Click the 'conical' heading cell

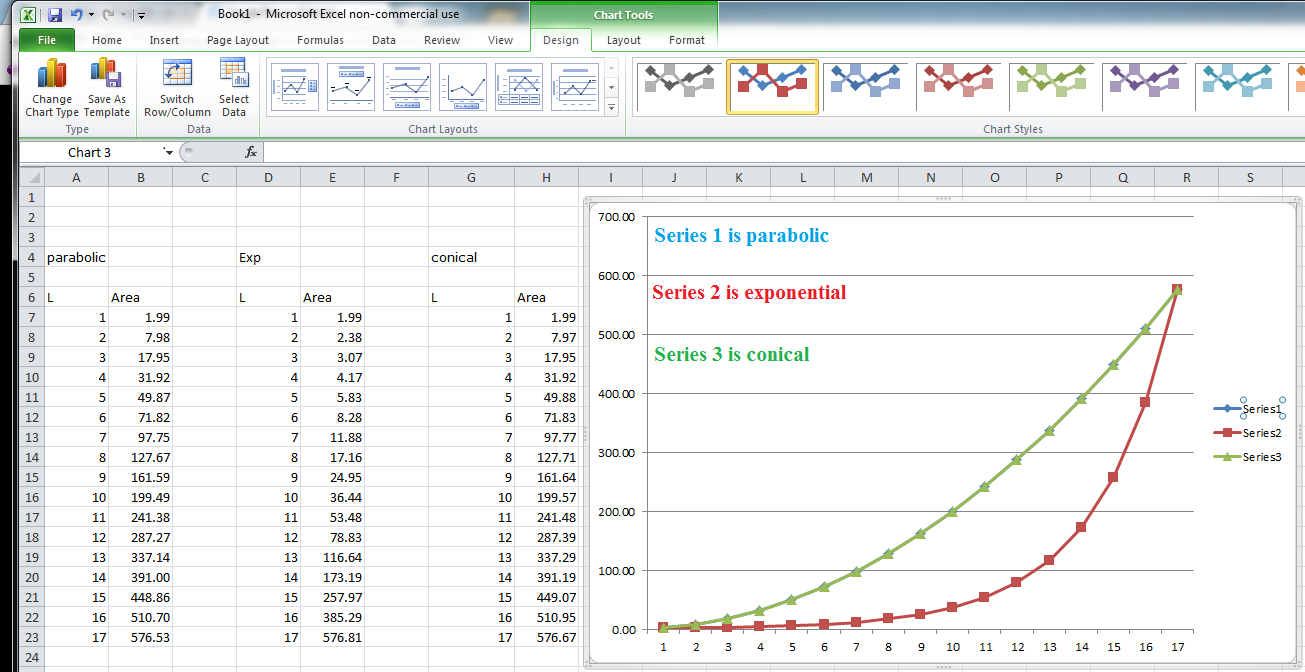click(x=471, y=257)
